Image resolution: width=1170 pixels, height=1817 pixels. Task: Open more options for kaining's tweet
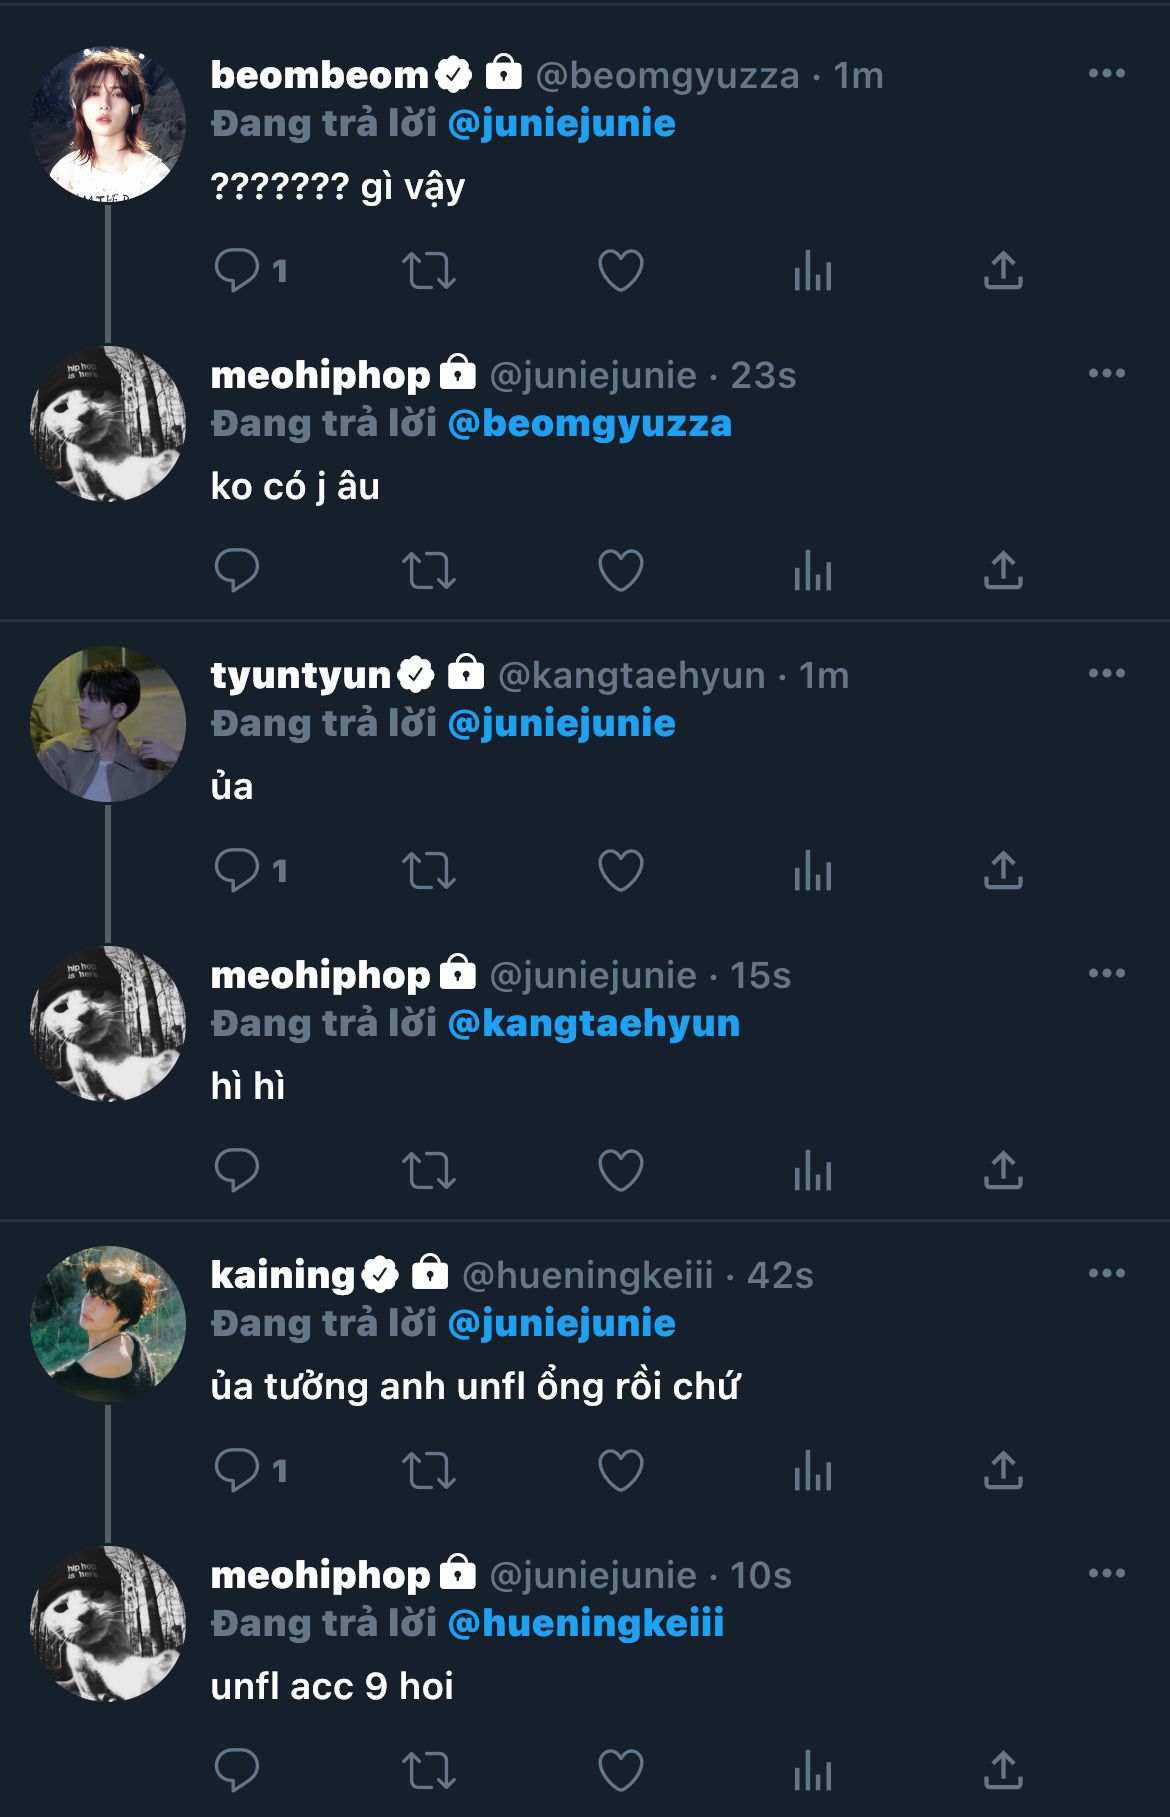click(1106, 1273)
